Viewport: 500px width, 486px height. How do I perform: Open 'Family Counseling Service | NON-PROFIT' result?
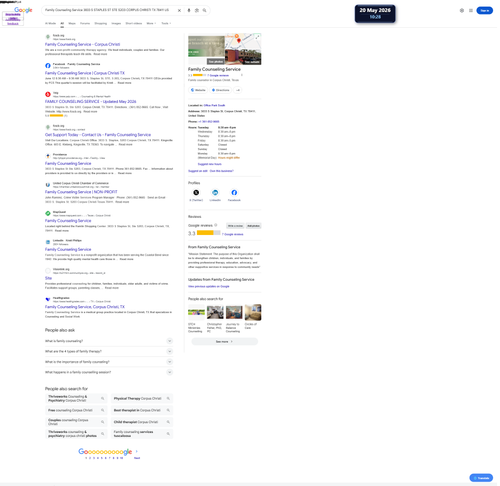[x=81, y=192]
